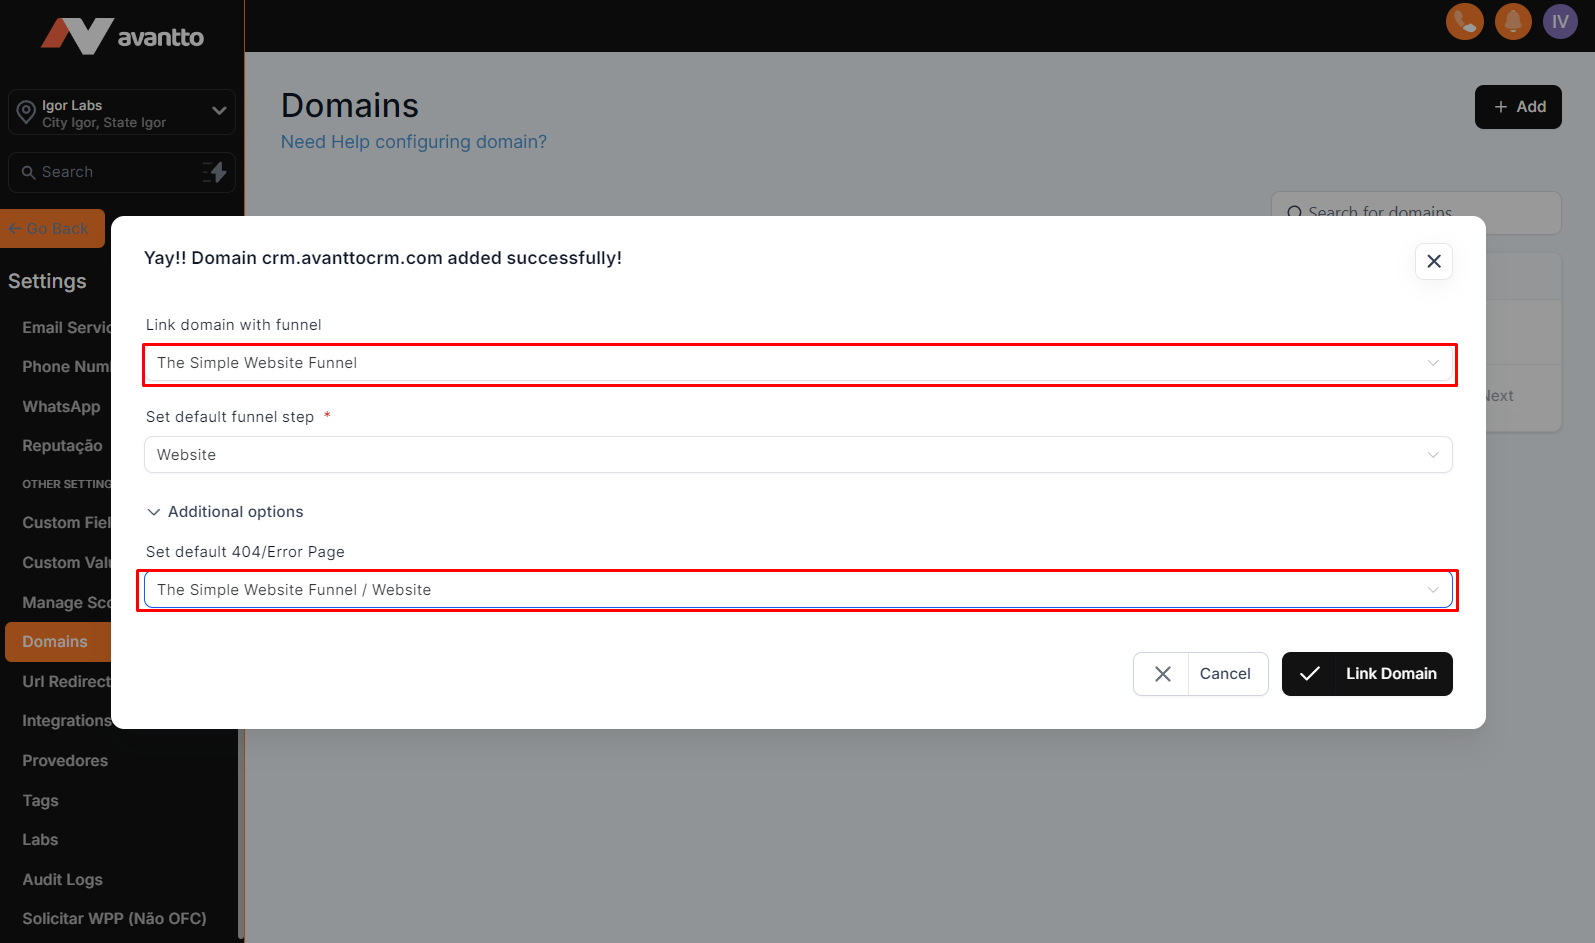Viewport: 1595px width, 943px height.
Task: Click the X icon beside Cancel
Action: (1162, 674)
